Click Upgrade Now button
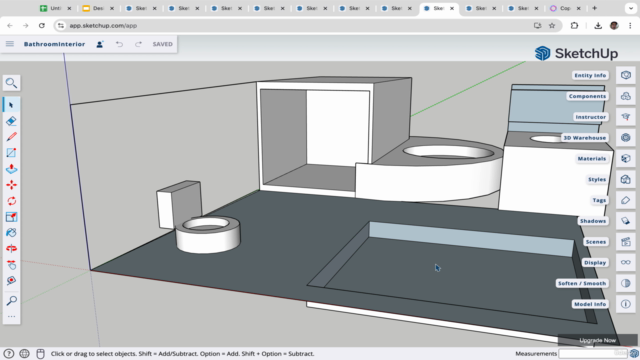The image size is (640, 360). click(x=598, y=340)
